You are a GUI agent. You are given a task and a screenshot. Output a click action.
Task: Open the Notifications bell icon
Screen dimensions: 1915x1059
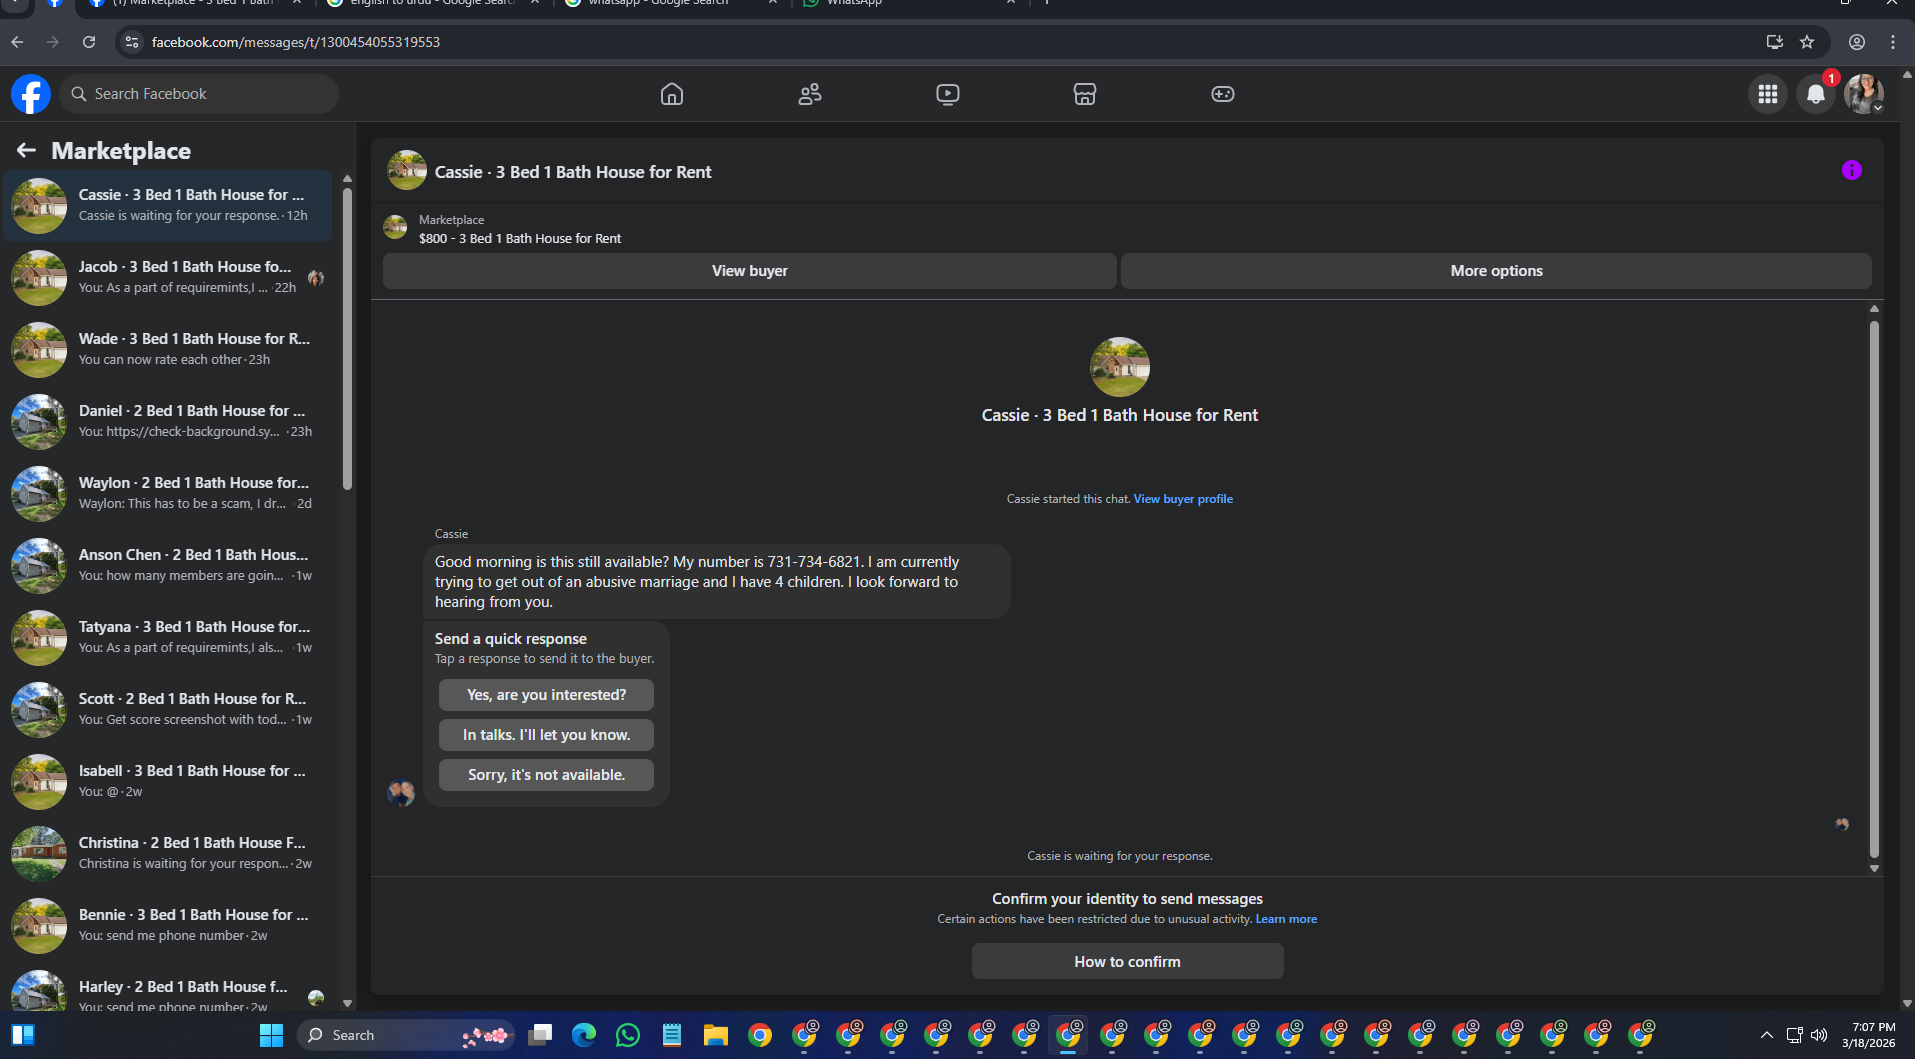1816,94
